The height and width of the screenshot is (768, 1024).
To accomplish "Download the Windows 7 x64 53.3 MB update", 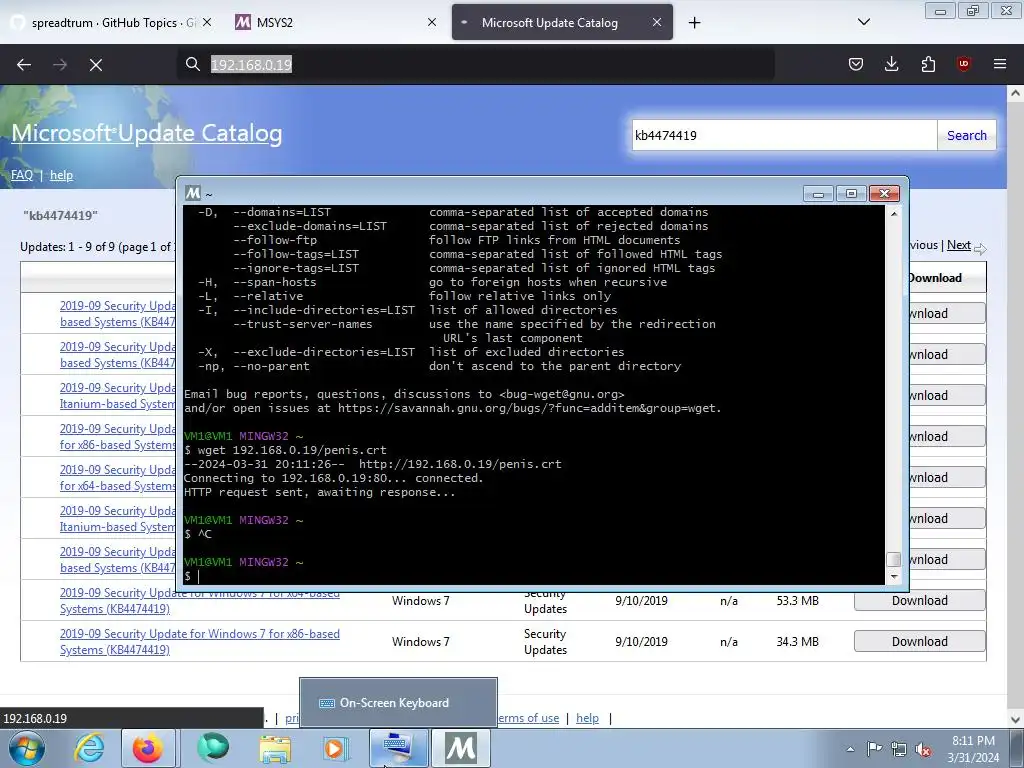I will pos(920,600).
